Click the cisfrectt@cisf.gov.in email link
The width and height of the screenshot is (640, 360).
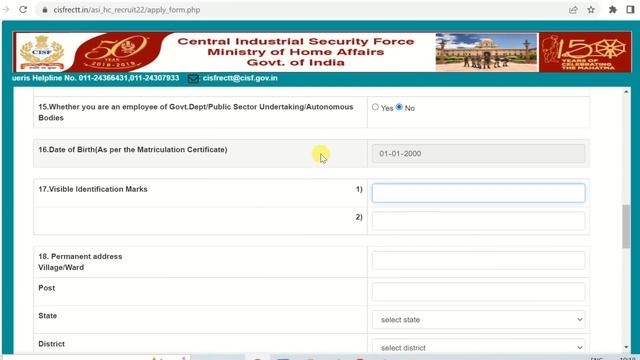(x=240, y=78)
